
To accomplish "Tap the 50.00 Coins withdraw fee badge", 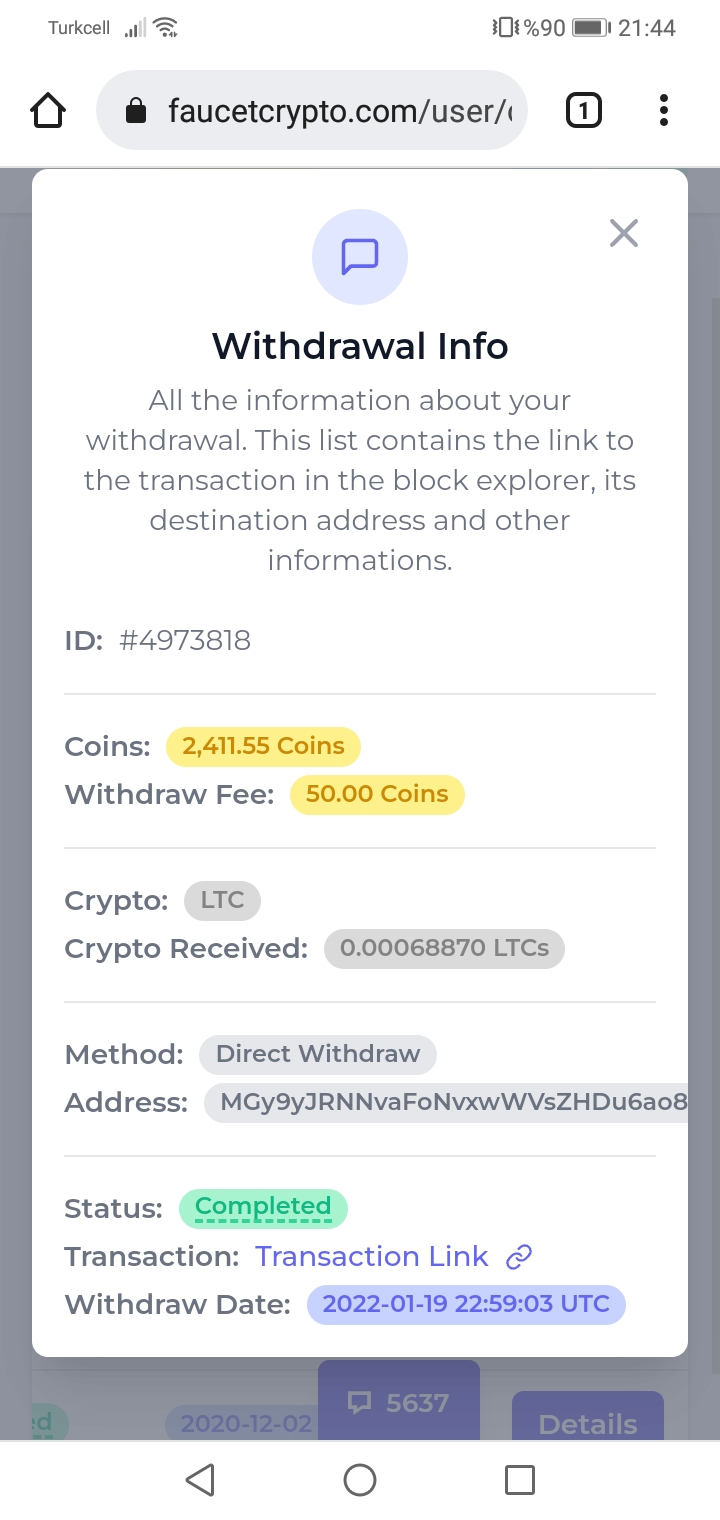I will [377, 794].
